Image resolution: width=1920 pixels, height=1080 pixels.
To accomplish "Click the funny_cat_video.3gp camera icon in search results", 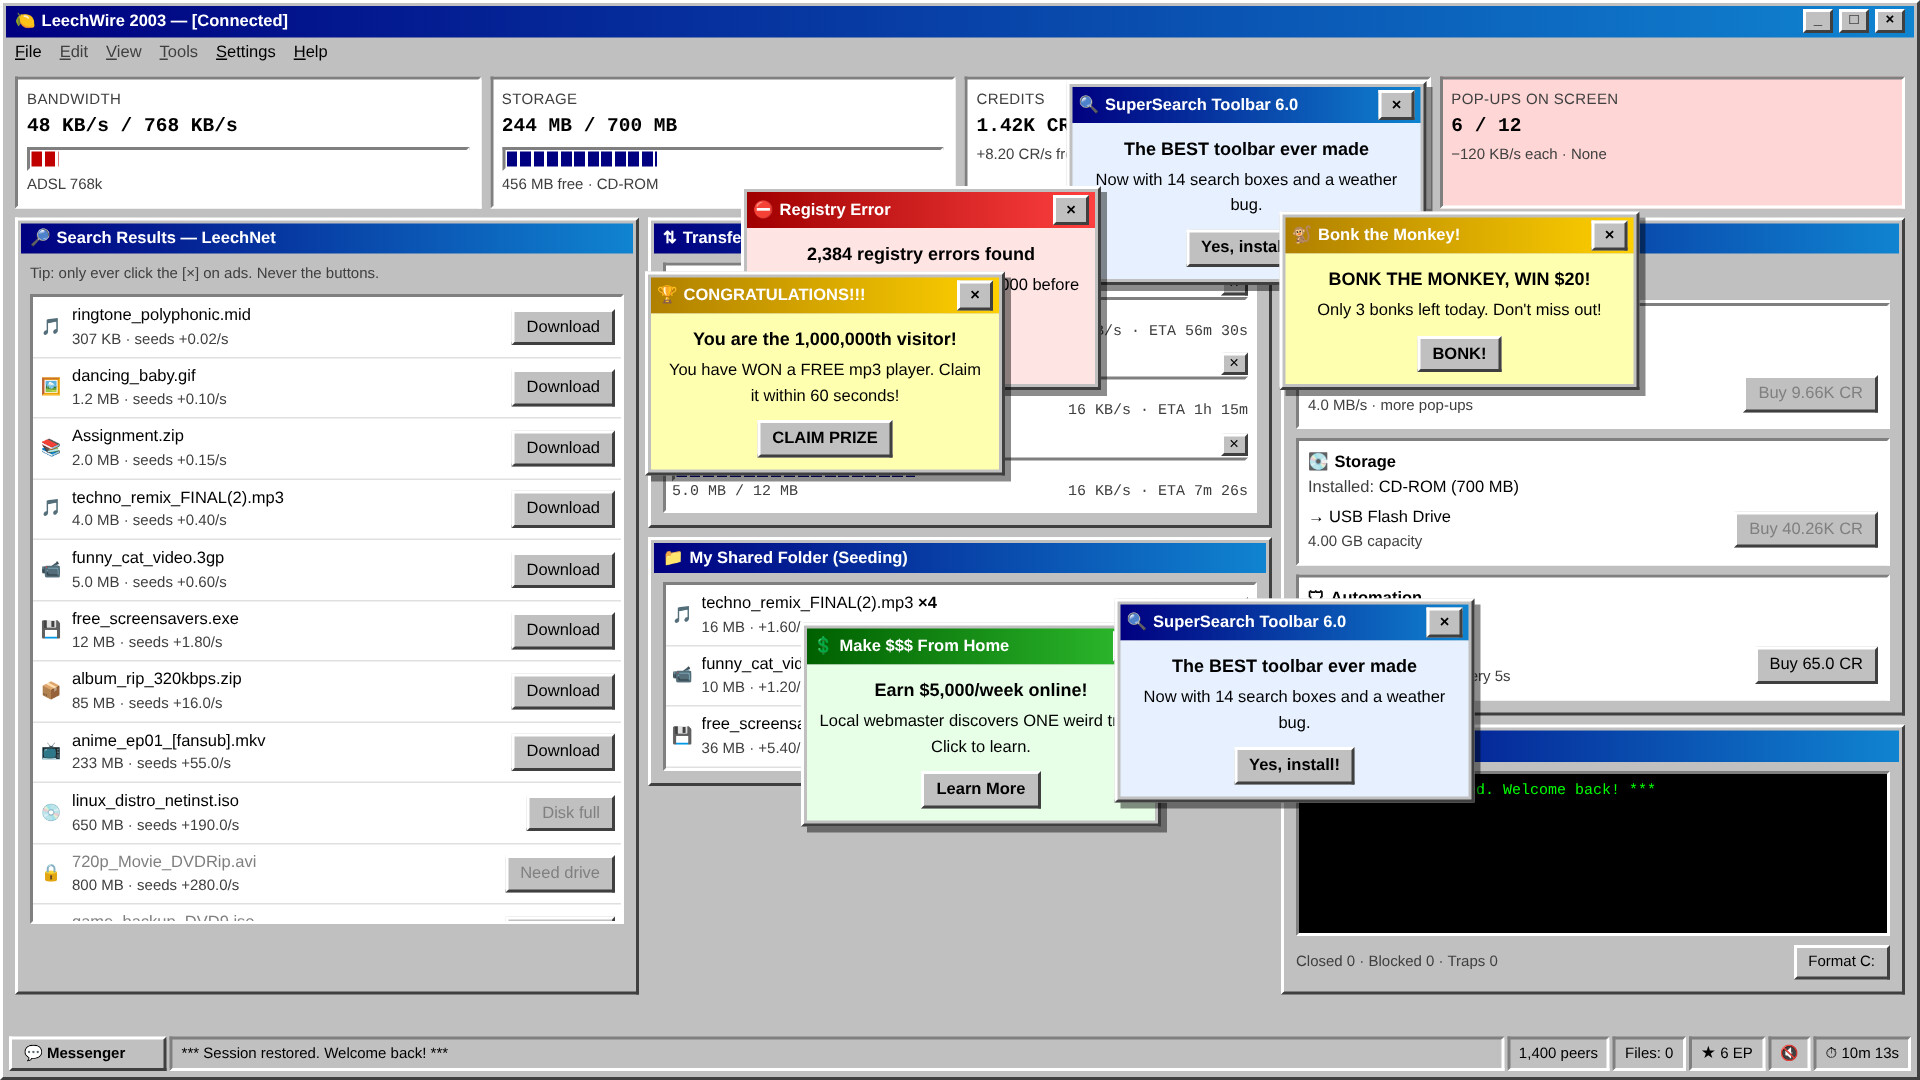I will 51,570.
